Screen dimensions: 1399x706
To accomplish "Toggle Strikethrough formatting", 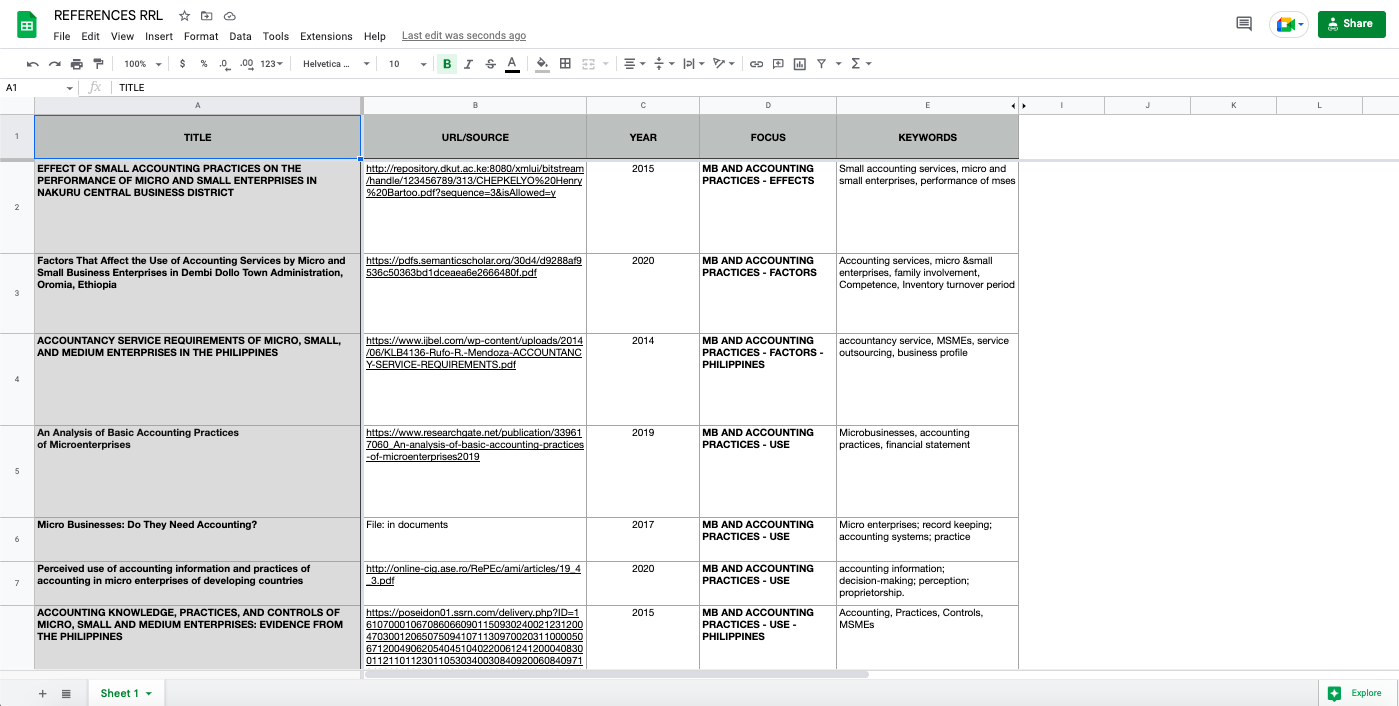I will point(490,64).
